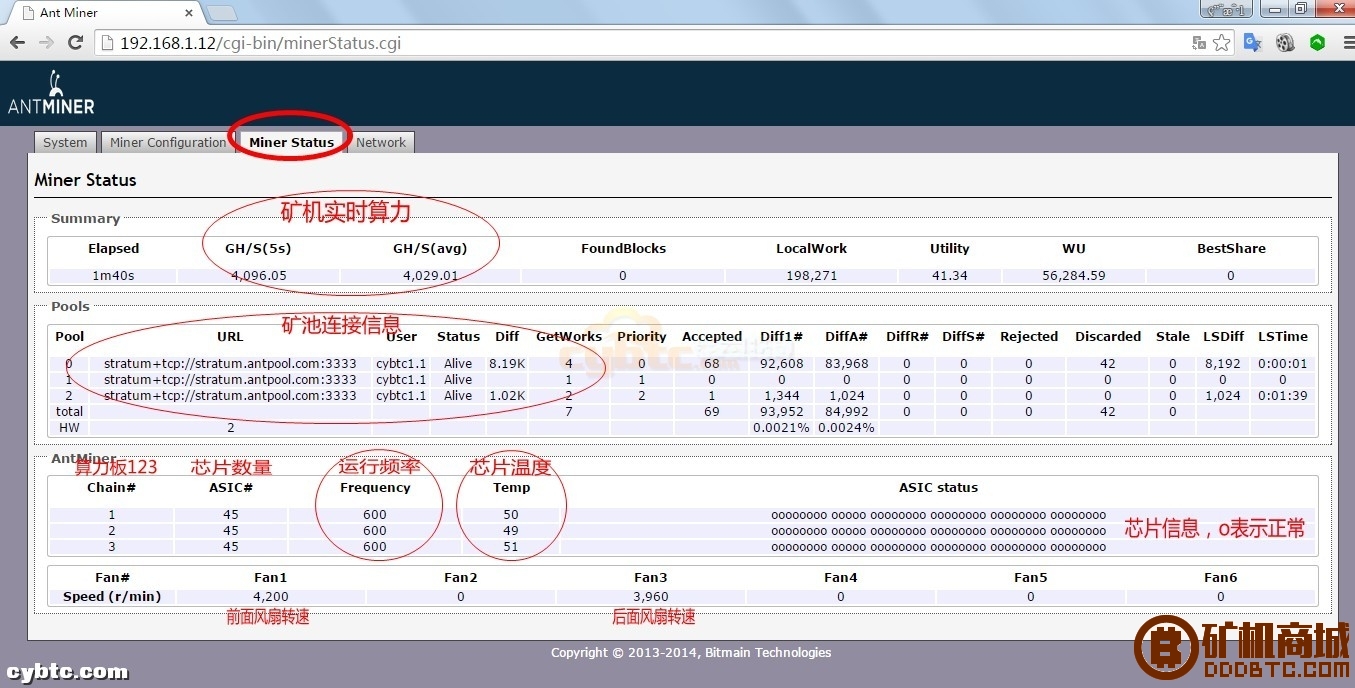Click the Discarded column header
The height and width of the screenshot is (688, 1355).
(1108, 337)
